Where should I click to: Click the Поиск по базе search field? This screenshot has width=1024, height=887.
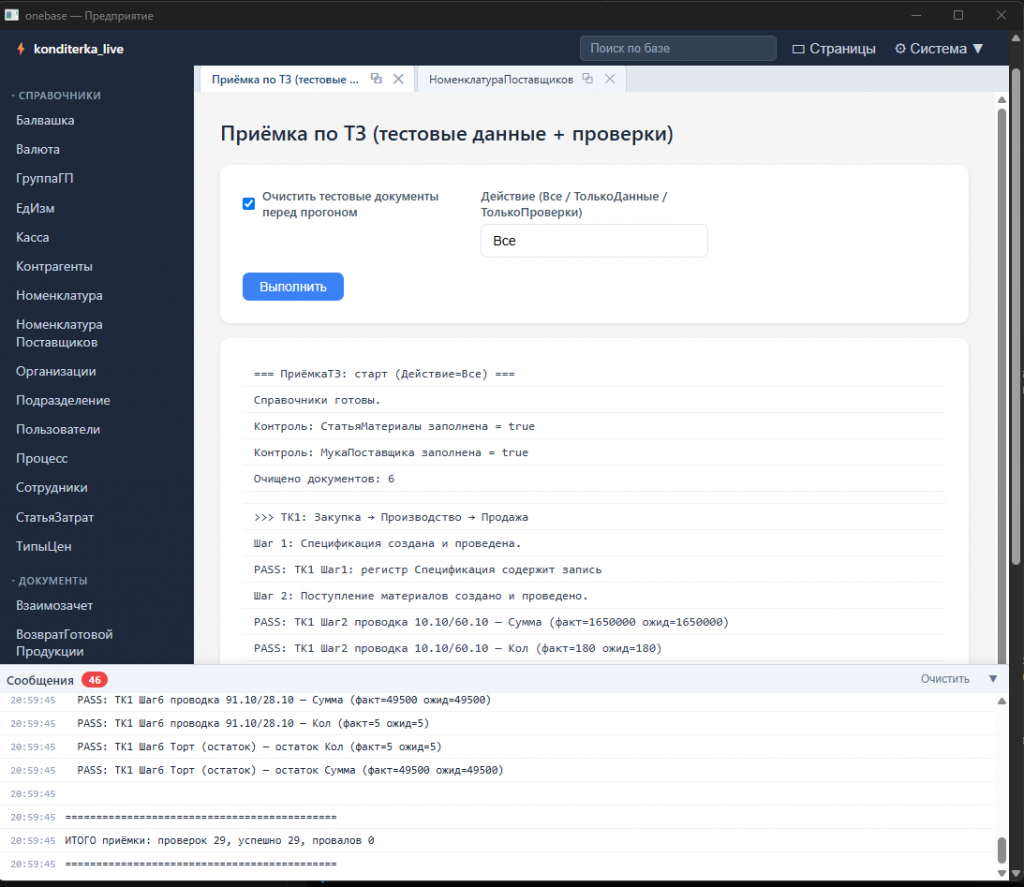[x=678, y=48]
